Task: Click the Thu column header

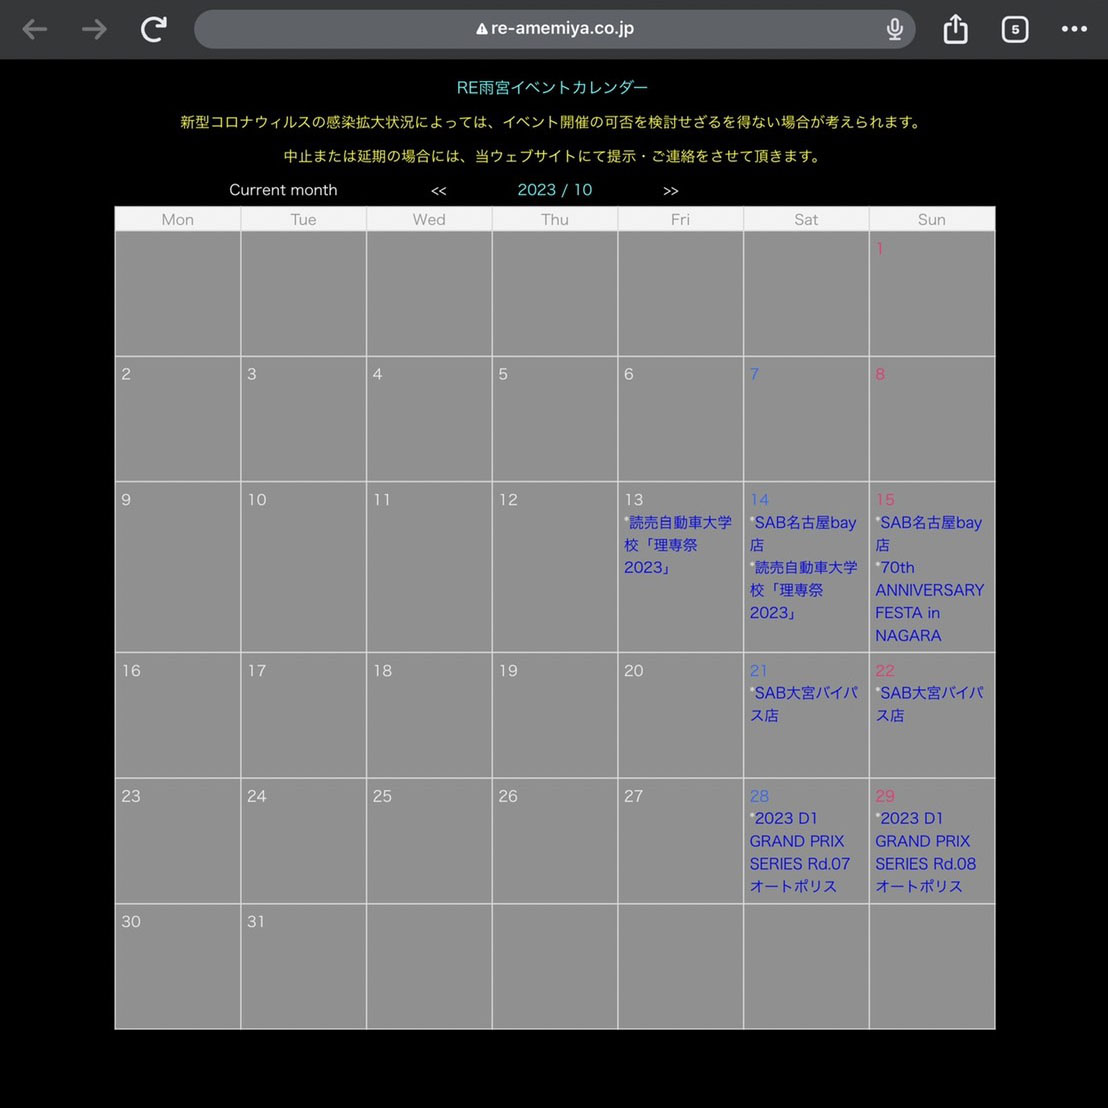Action: tap(555, 220)
